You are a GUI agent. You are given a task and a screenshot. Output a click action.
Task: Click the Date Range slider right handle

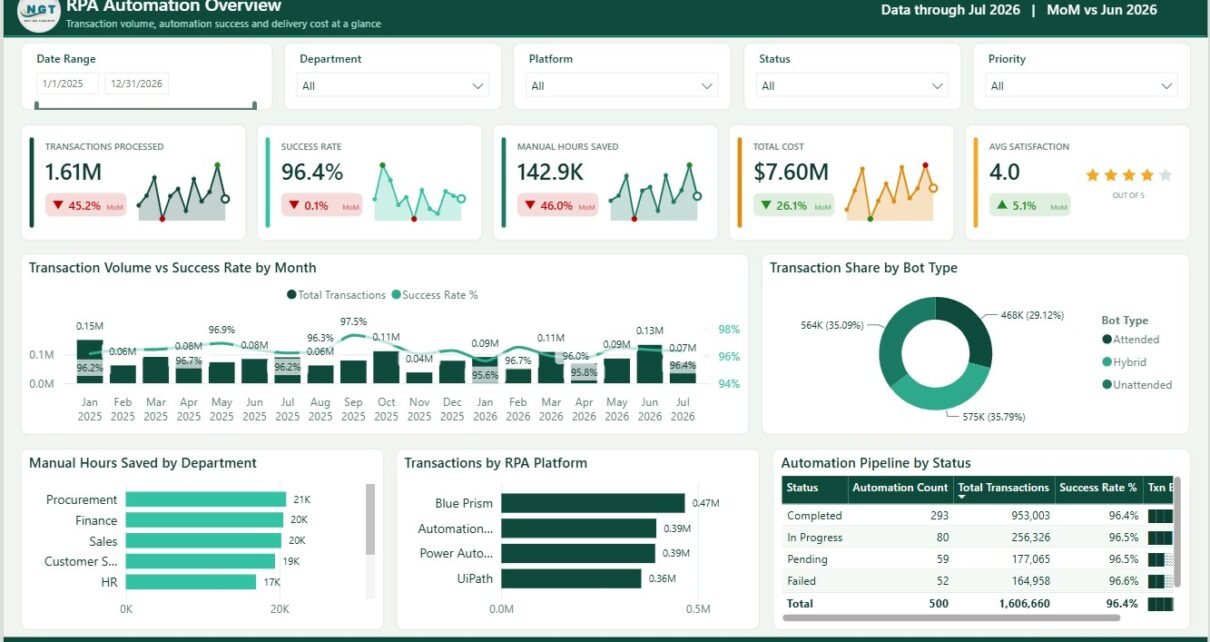pos(254,105)
